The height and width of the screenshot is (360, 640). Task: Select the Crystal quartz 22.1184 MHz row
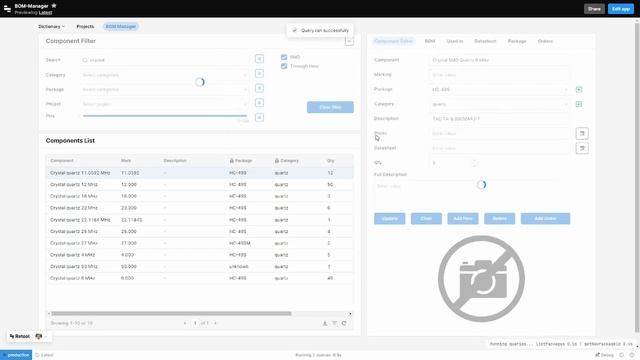click(x=200, y=220)
